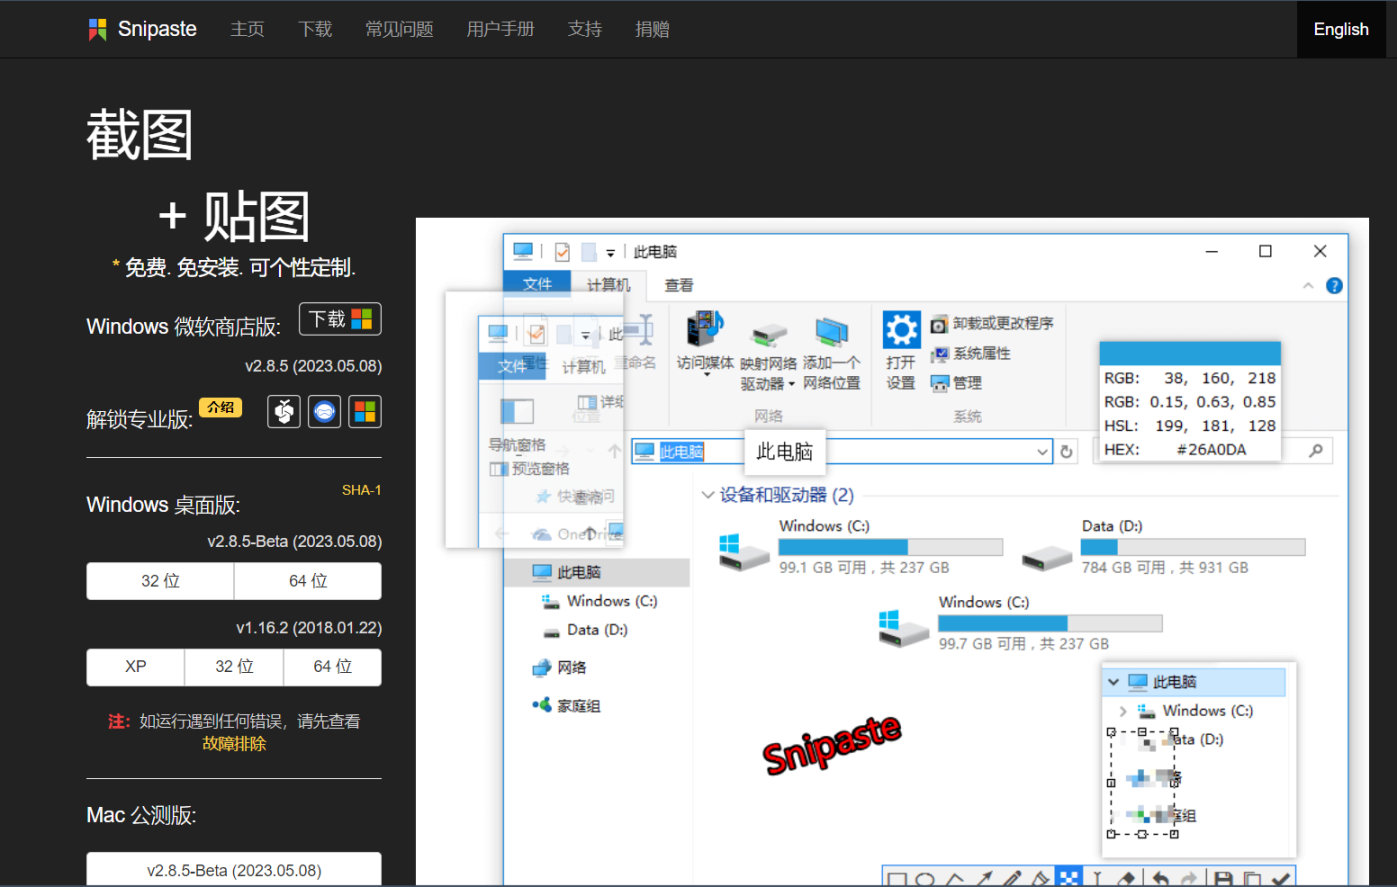The image size is (1397, 887).
Task: Download the 32 位 build of v2.8.5-Beta
Action: [160, 581]
